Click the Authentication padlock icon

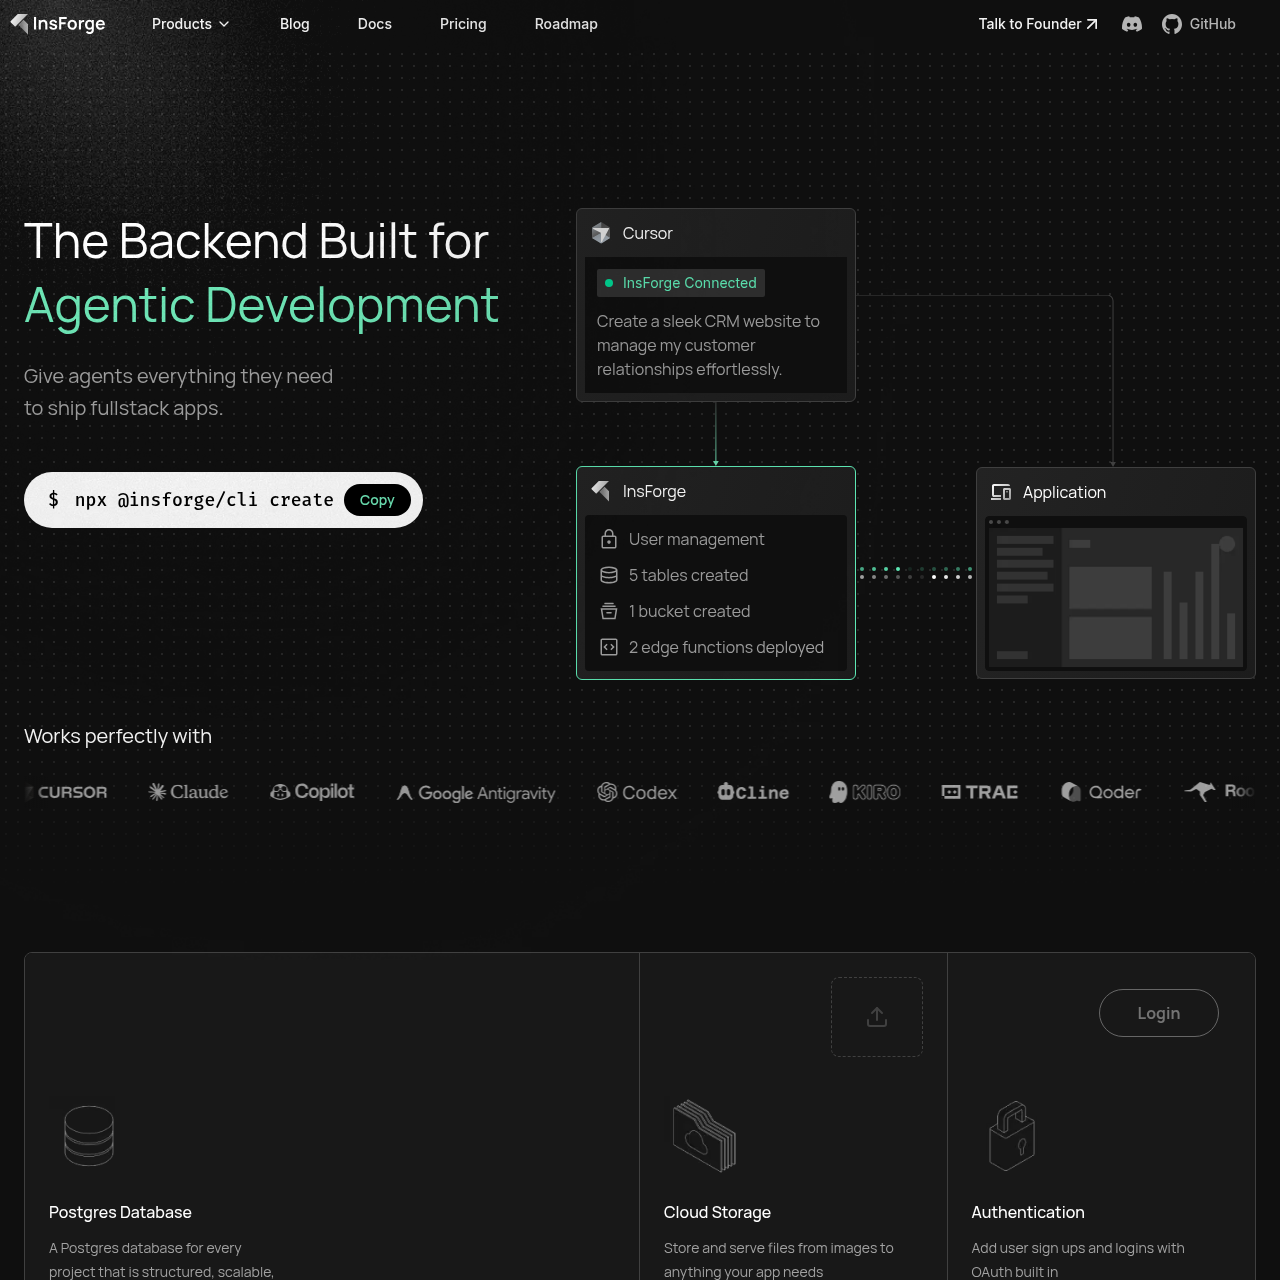pos(1012,1136)
